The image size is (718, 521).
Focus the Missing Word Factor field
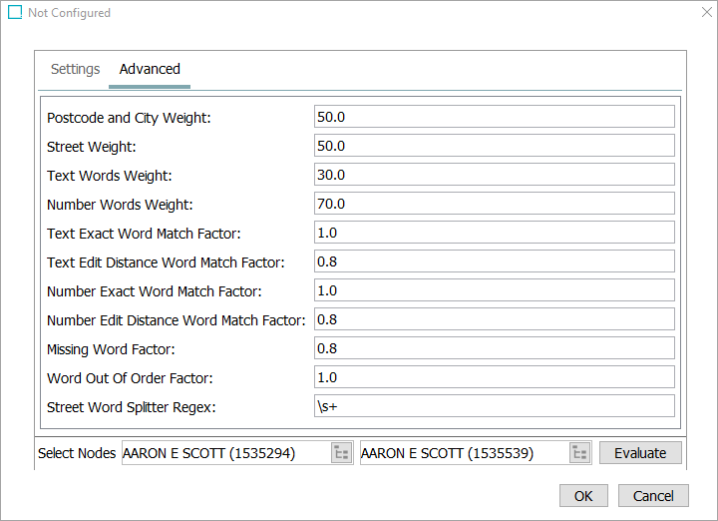pyautogui.click(x=494, y=348)
